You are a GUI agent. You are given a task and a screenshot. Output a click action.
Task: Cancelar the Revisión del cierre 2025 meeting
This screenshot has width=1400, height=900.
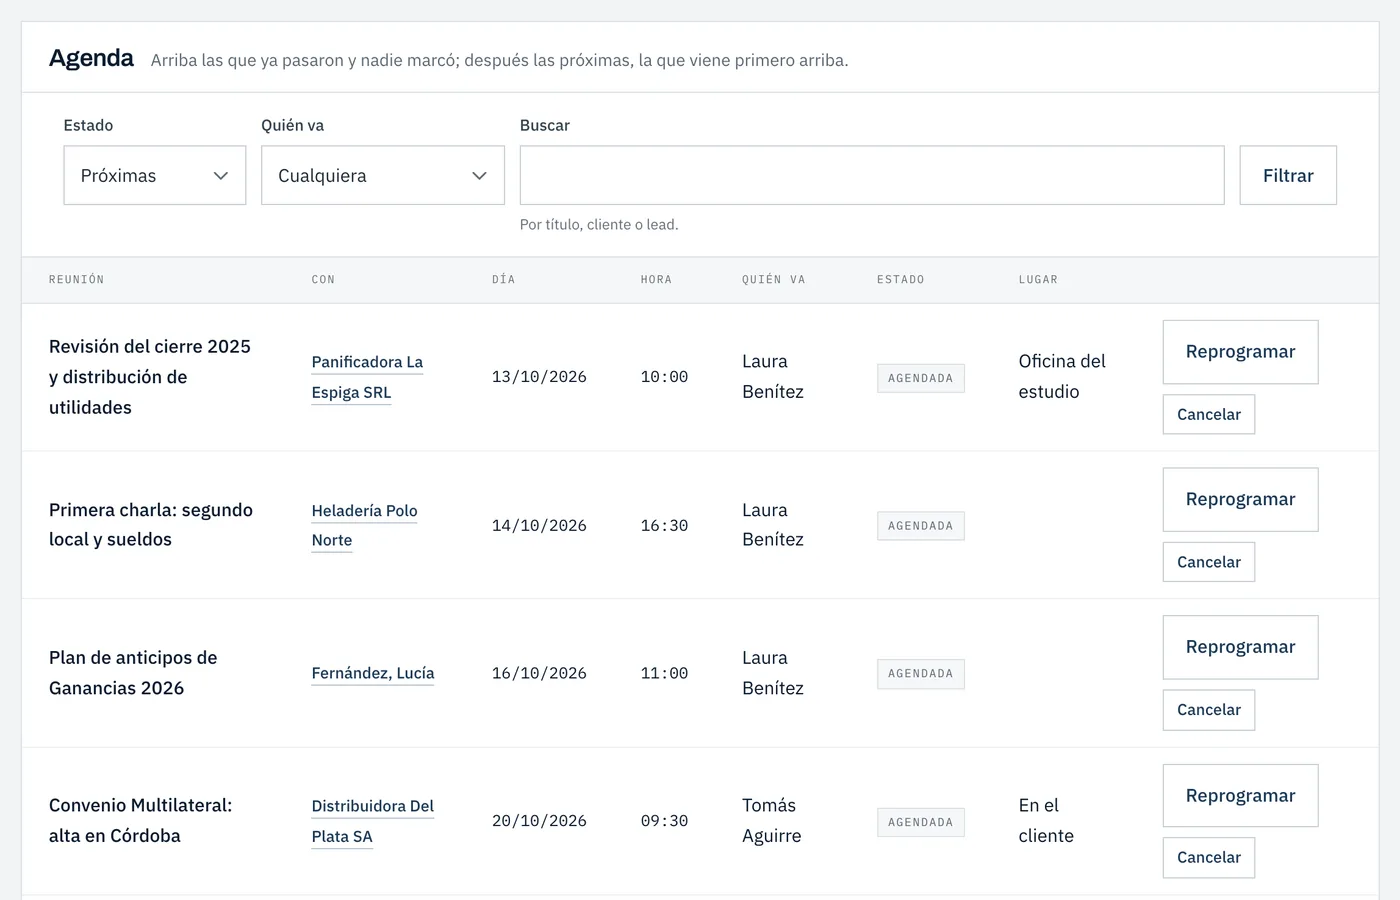(x=1209, y=414)
